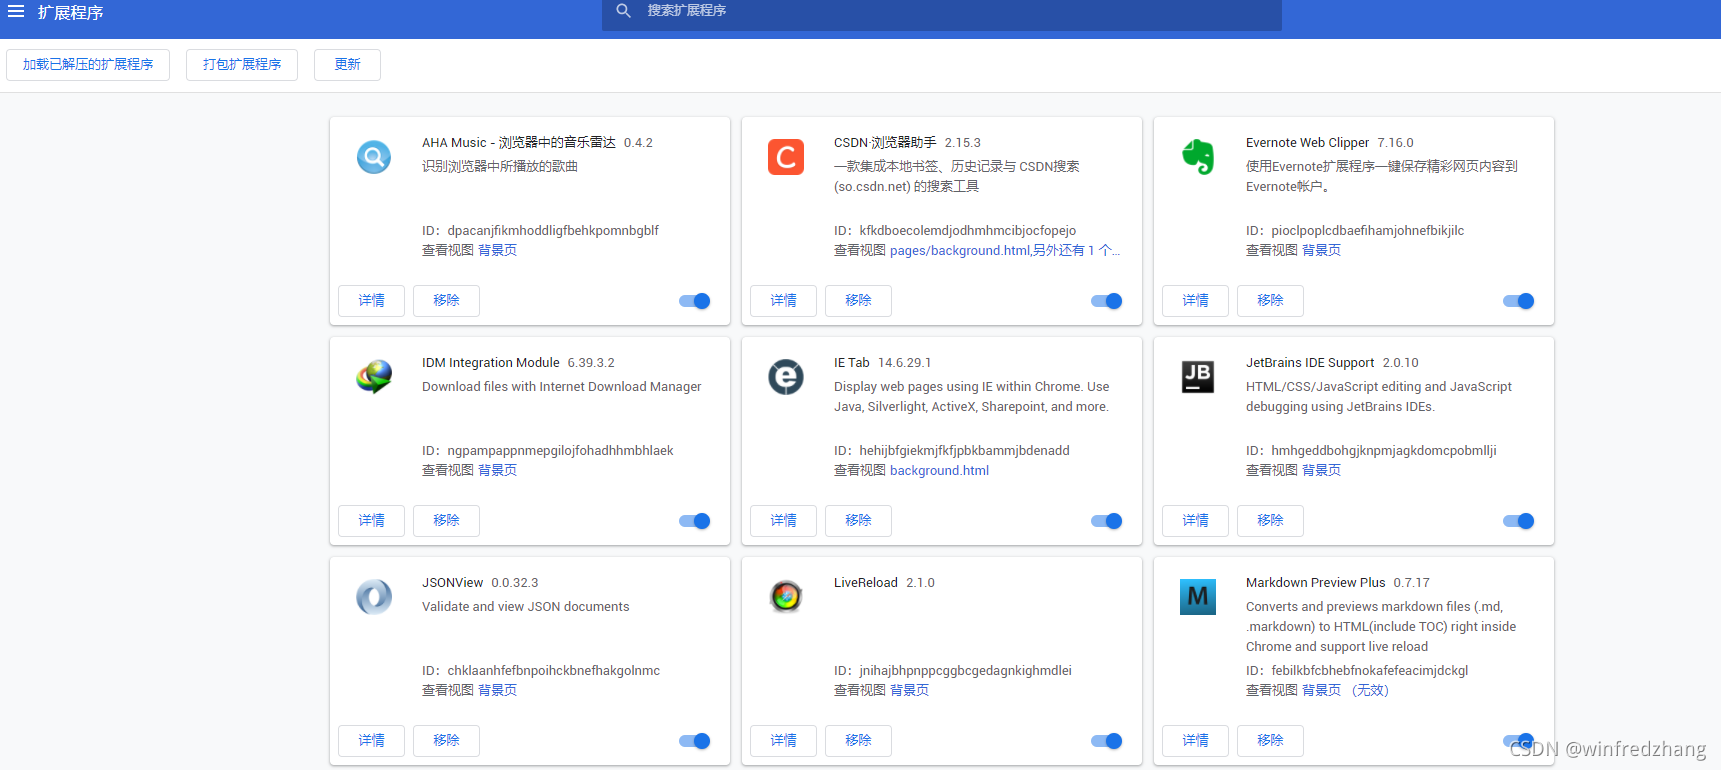Open IE Tab background.html link
This screenshot has height=770, width=1721.
[939, 471]
